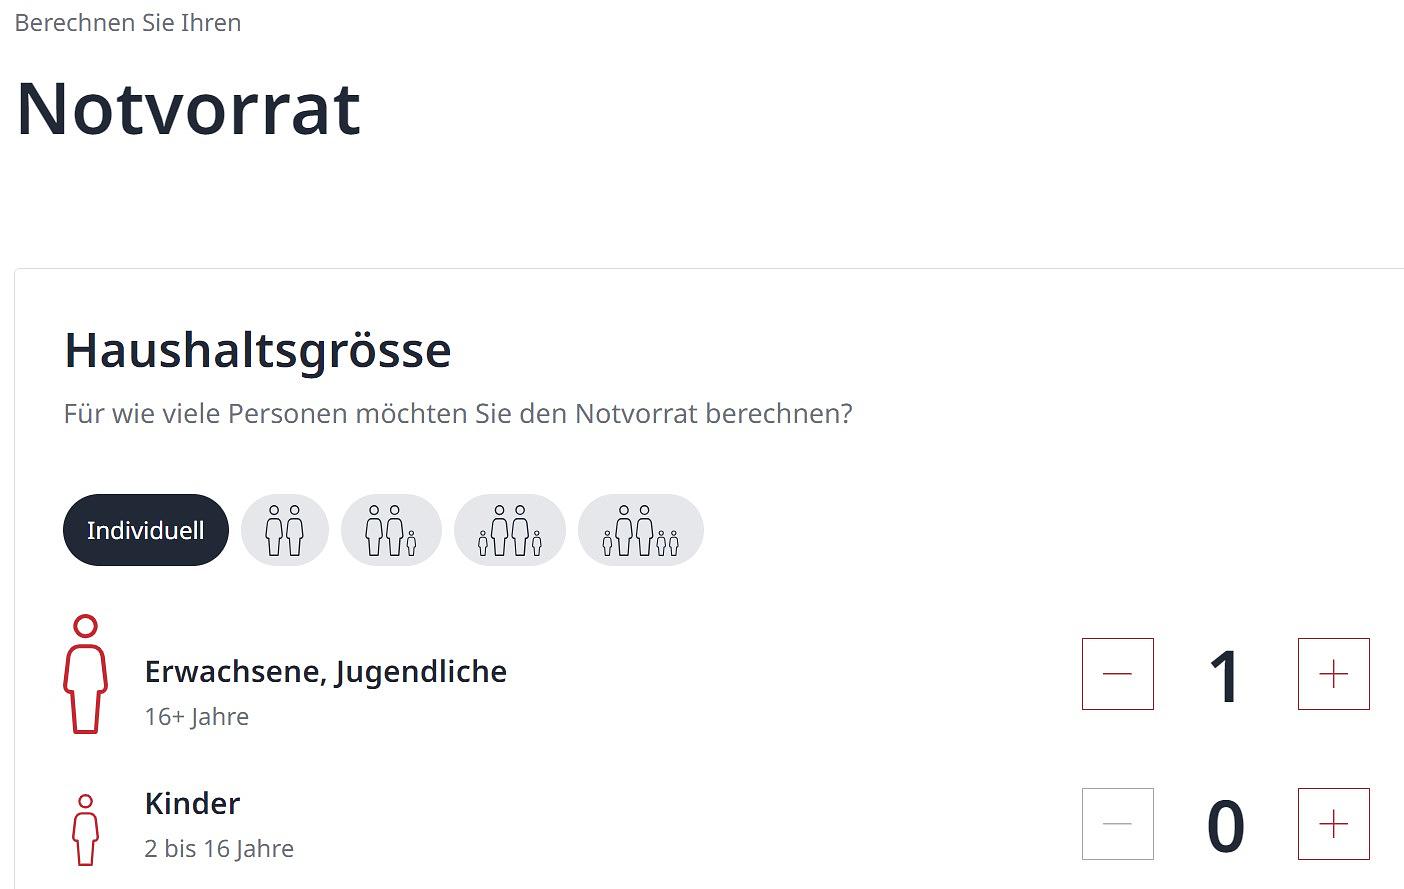Click the Kinder label text
Screen dimensions: 1404x889
pos(192,803)
